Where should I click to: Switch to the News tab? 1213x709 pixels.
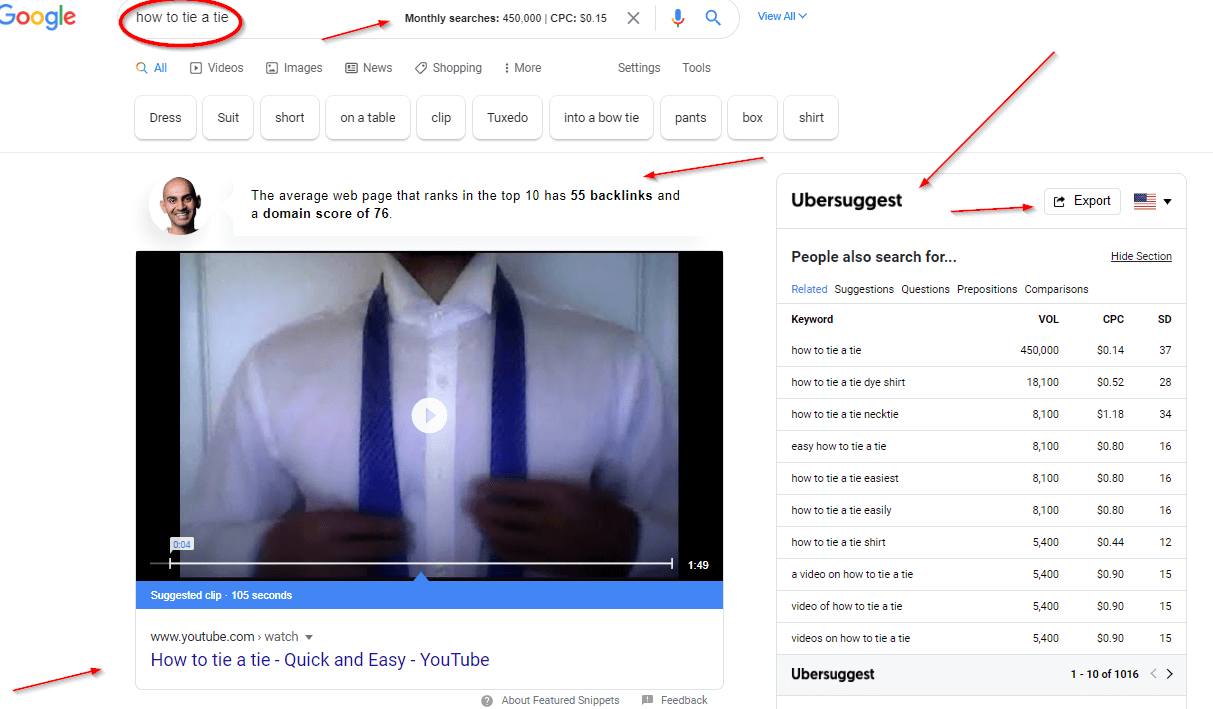pyautogui.click(x=368, y=68)
